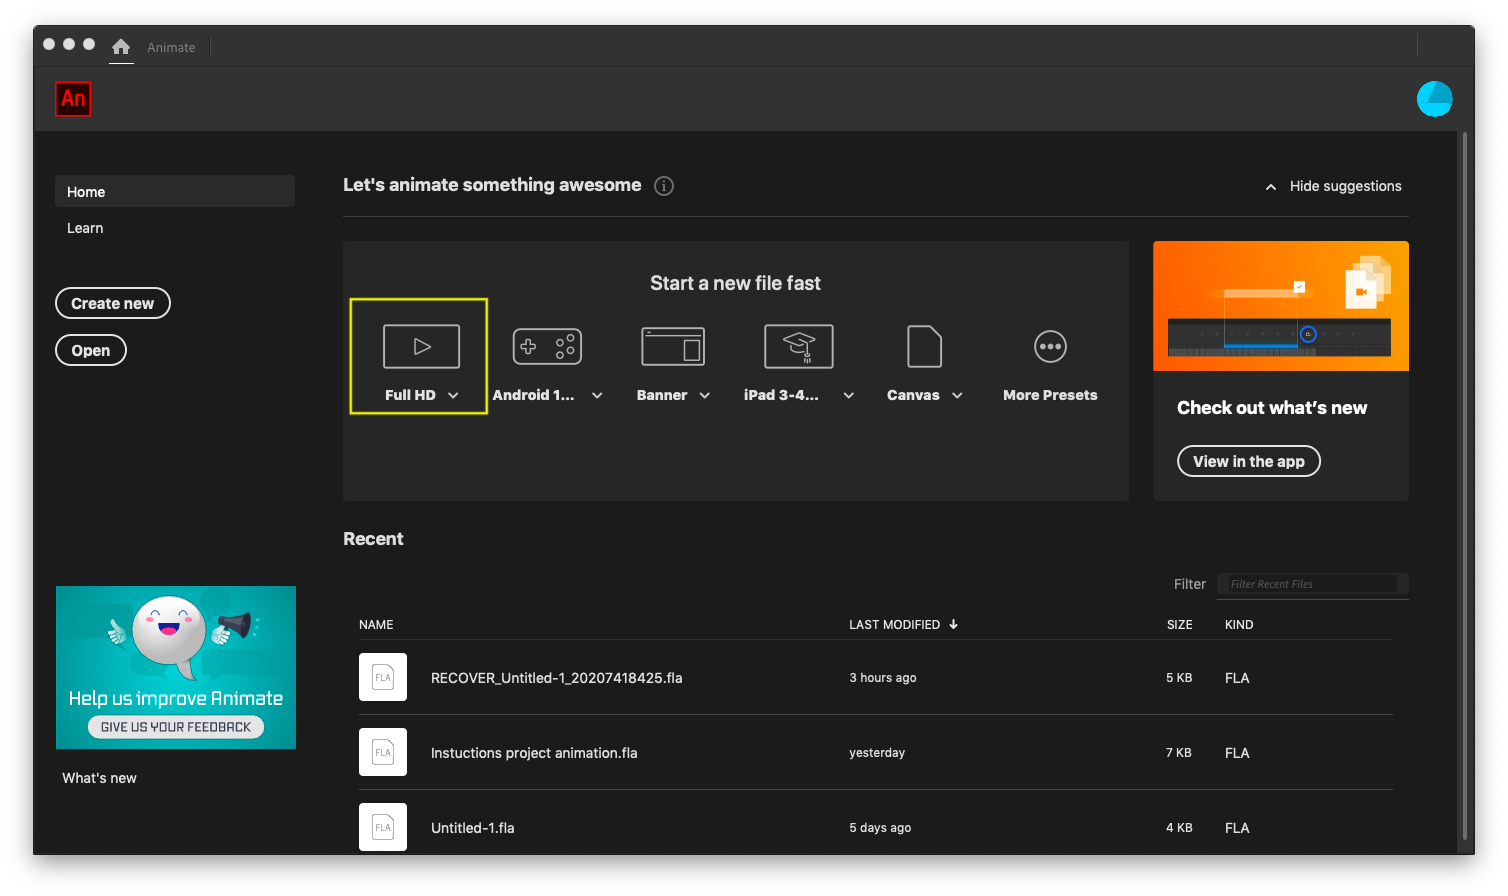Select the Android game controller preset icon
This screenshot has width=1508, height=896.
pos(547,347)
